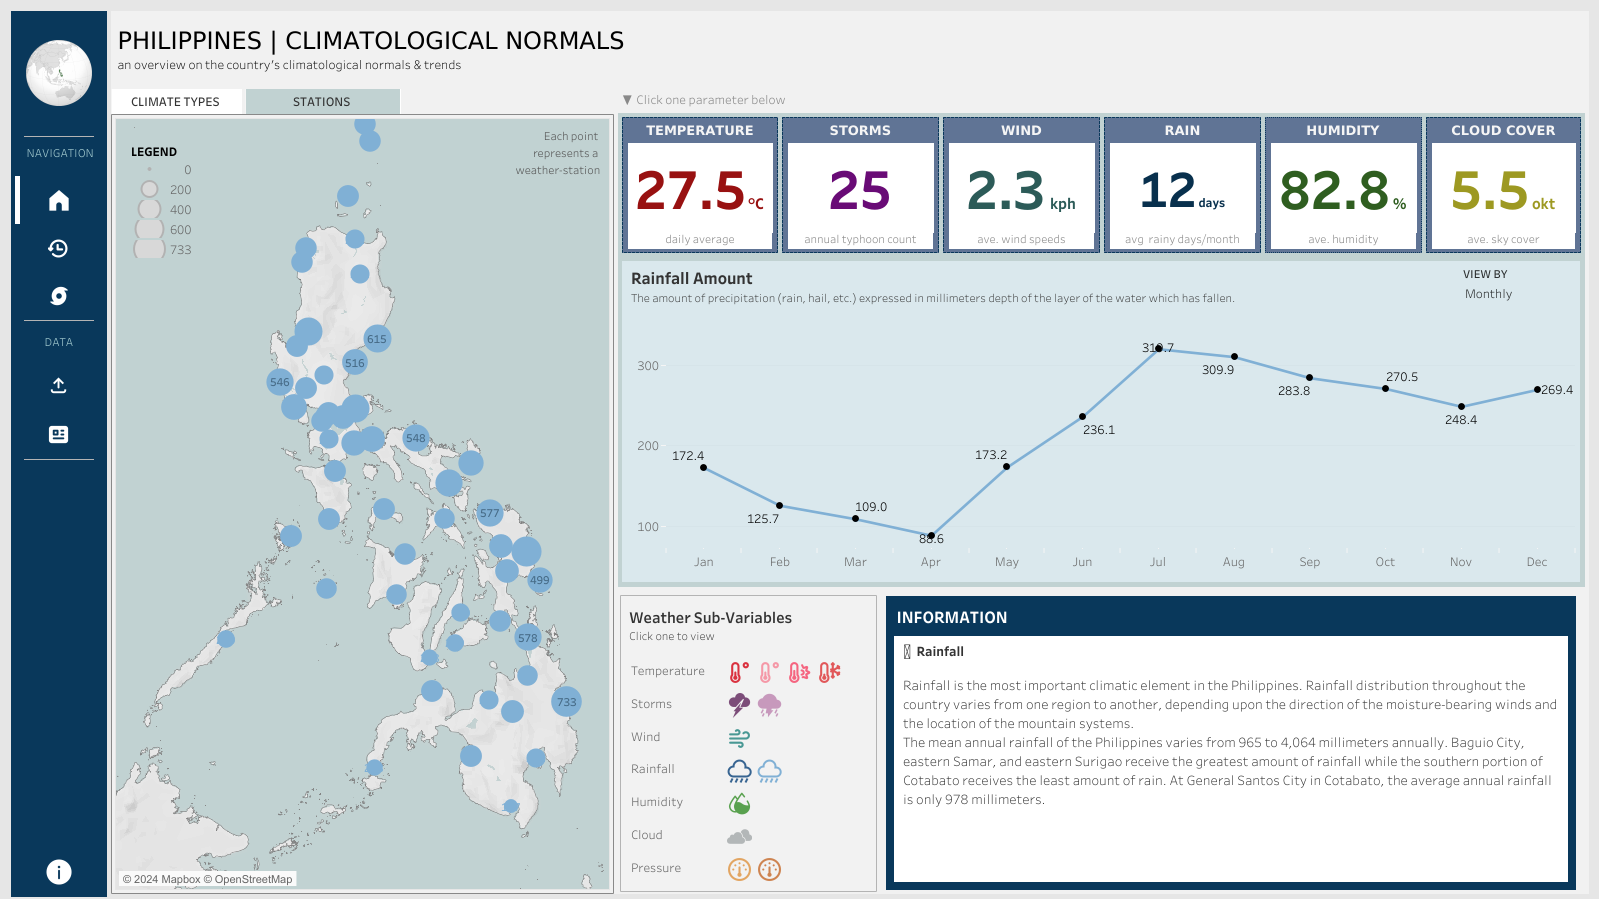Click the 733 weather station map point
The width and height of the screenshot is (1599, 899).
click(566, 702)
